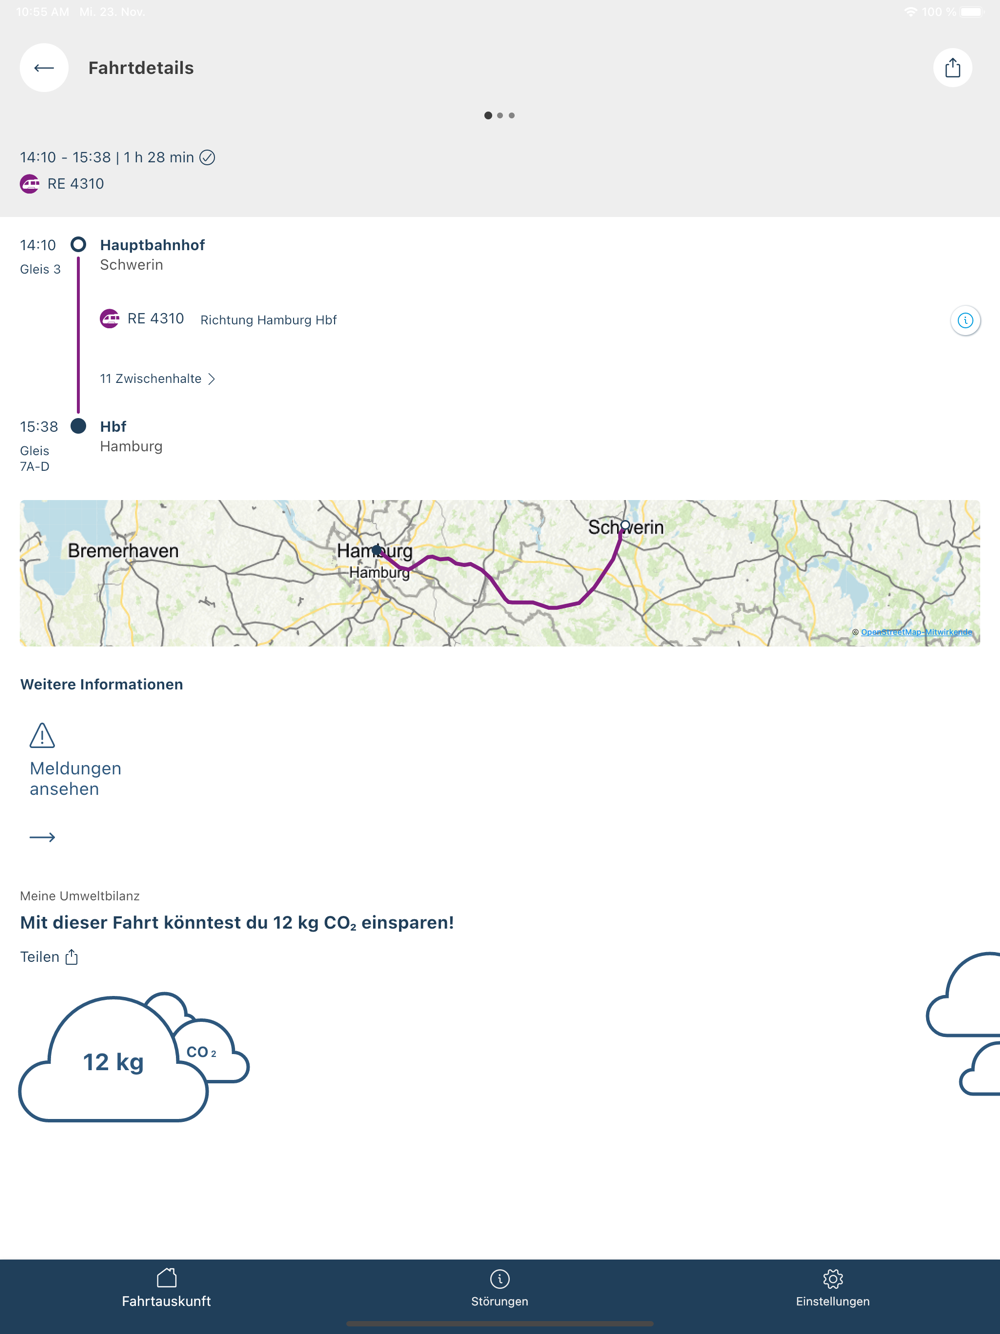Tap the Weitere Informationen heading

click(102, 685)
